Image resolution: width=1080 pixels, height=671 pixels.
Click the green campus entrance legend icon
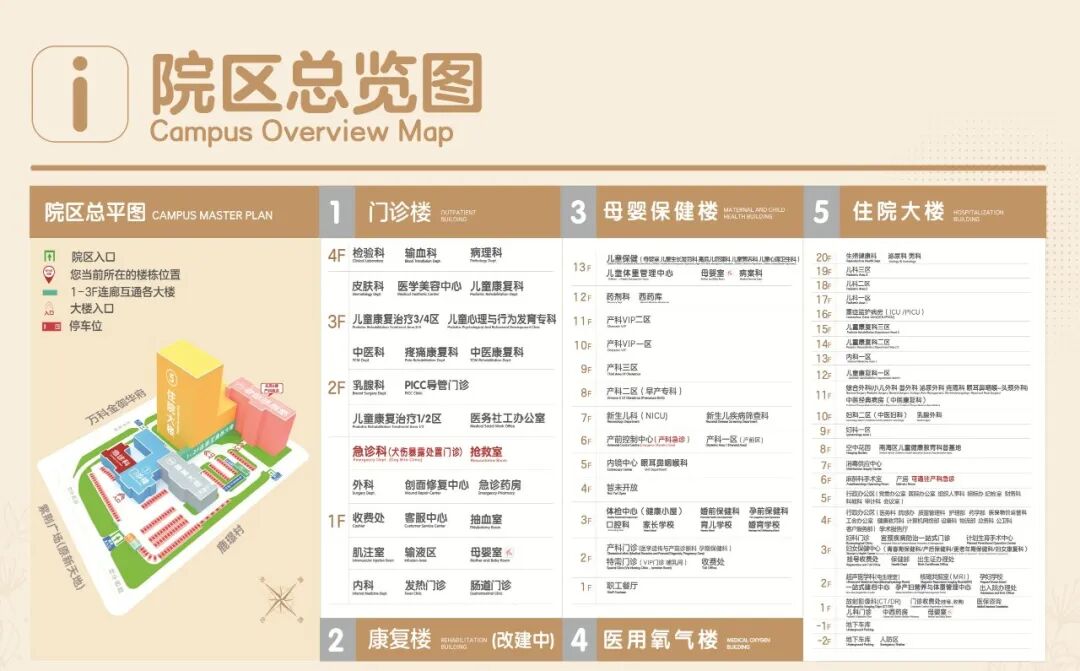[x=49, y=256]
